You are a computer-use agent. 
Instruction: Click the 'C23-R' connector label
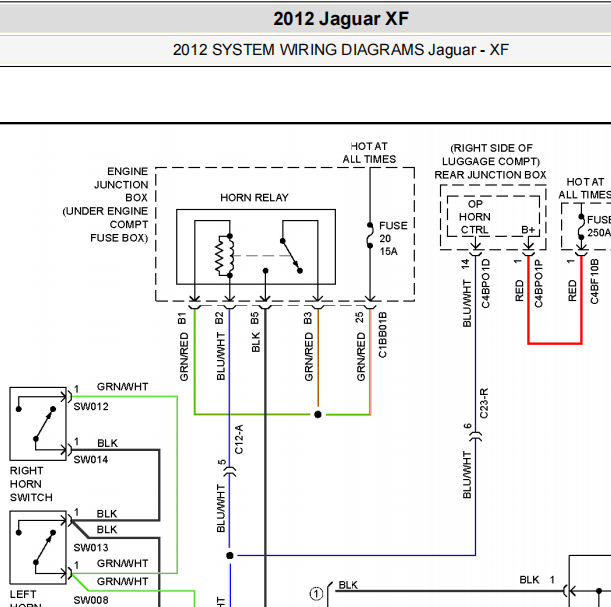tap(484, 403)
